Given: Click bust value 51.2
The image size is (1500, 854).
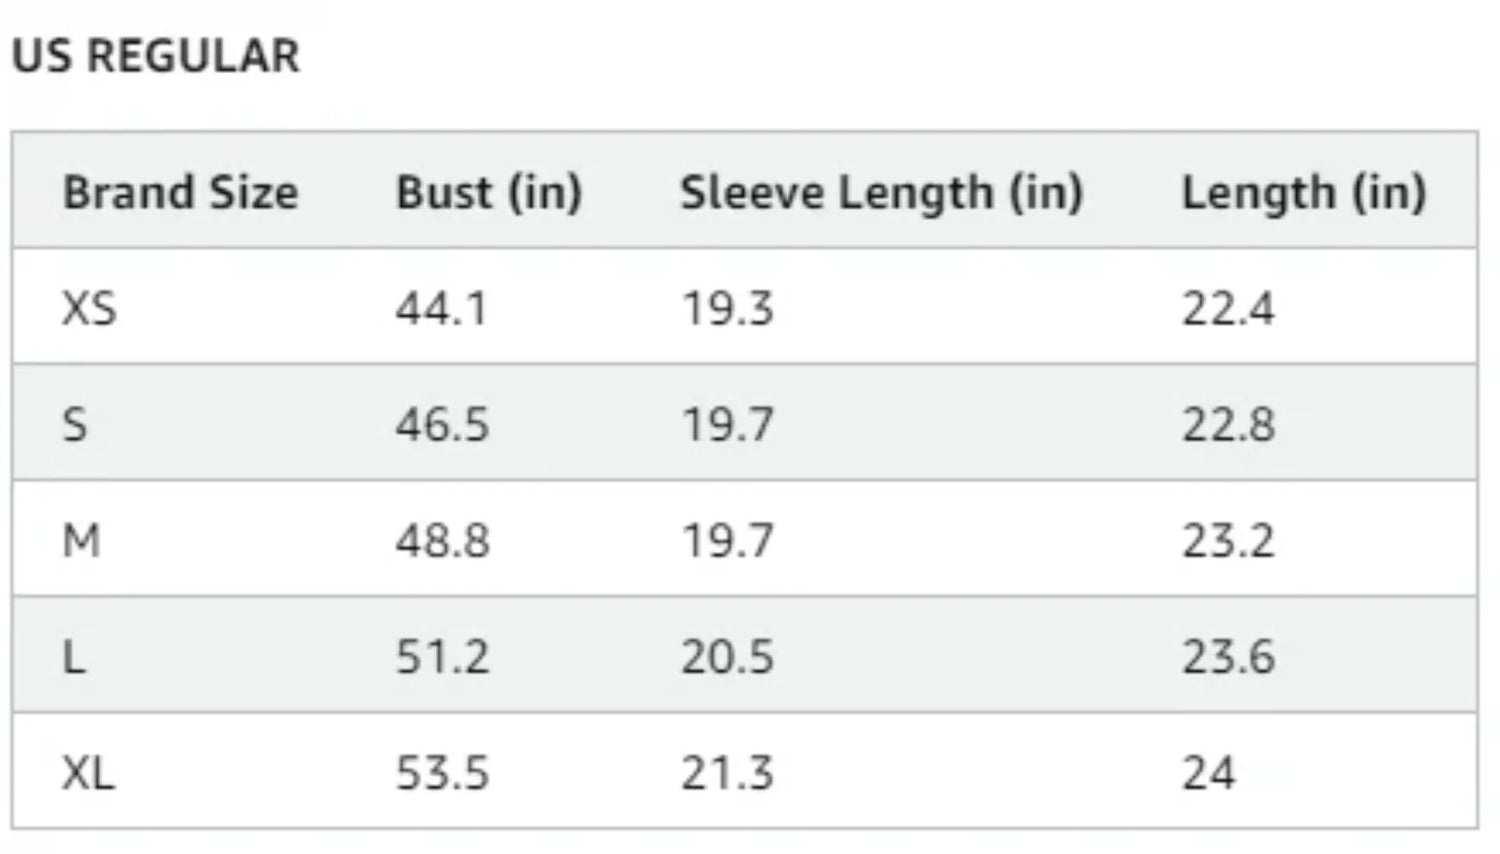Looking at the screenshot, I should click(442, 657).
